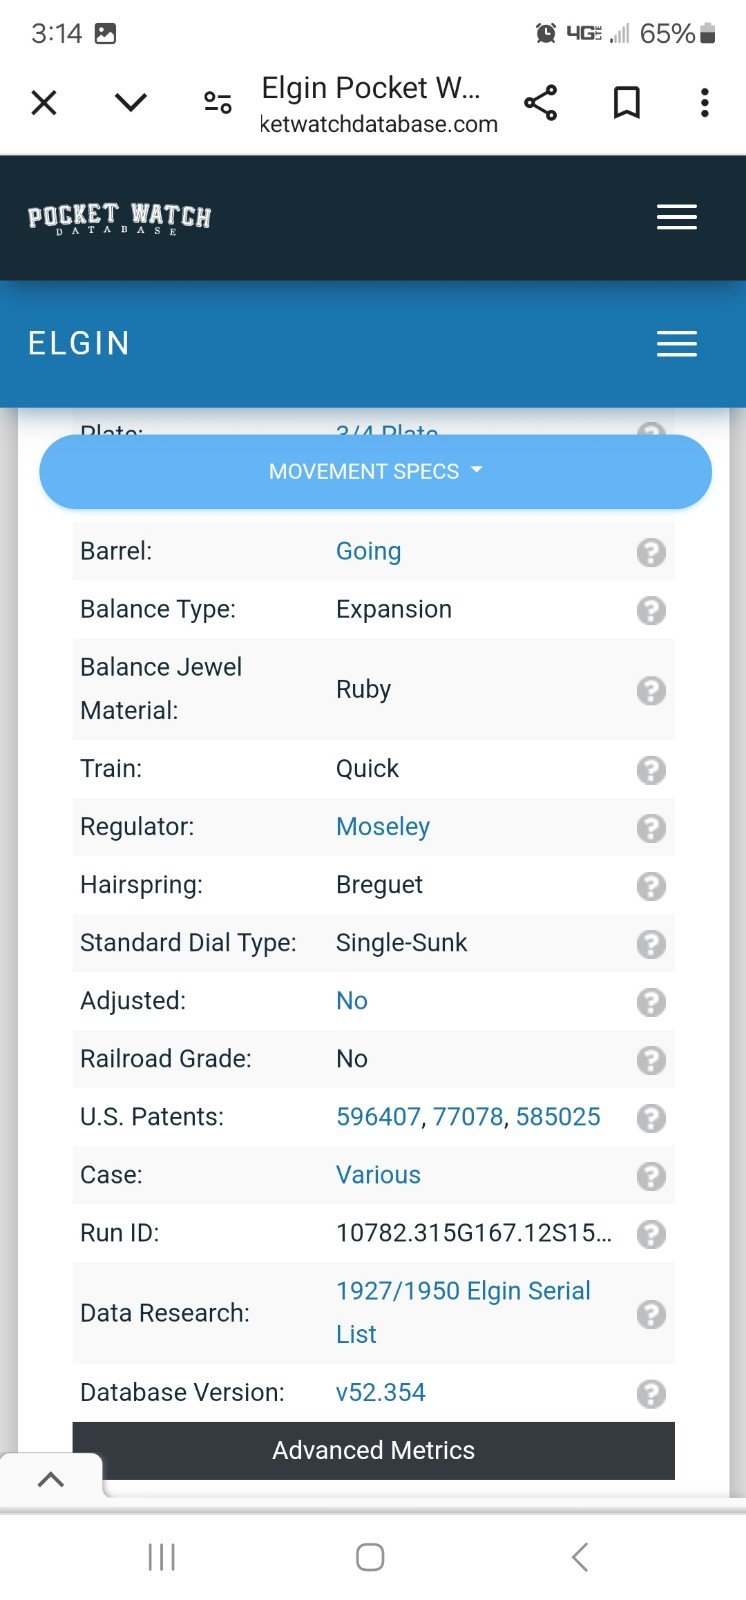746x1600 pixels.
Task: Bookmark this page with the bookmark icon
Action: pos(626,103)
